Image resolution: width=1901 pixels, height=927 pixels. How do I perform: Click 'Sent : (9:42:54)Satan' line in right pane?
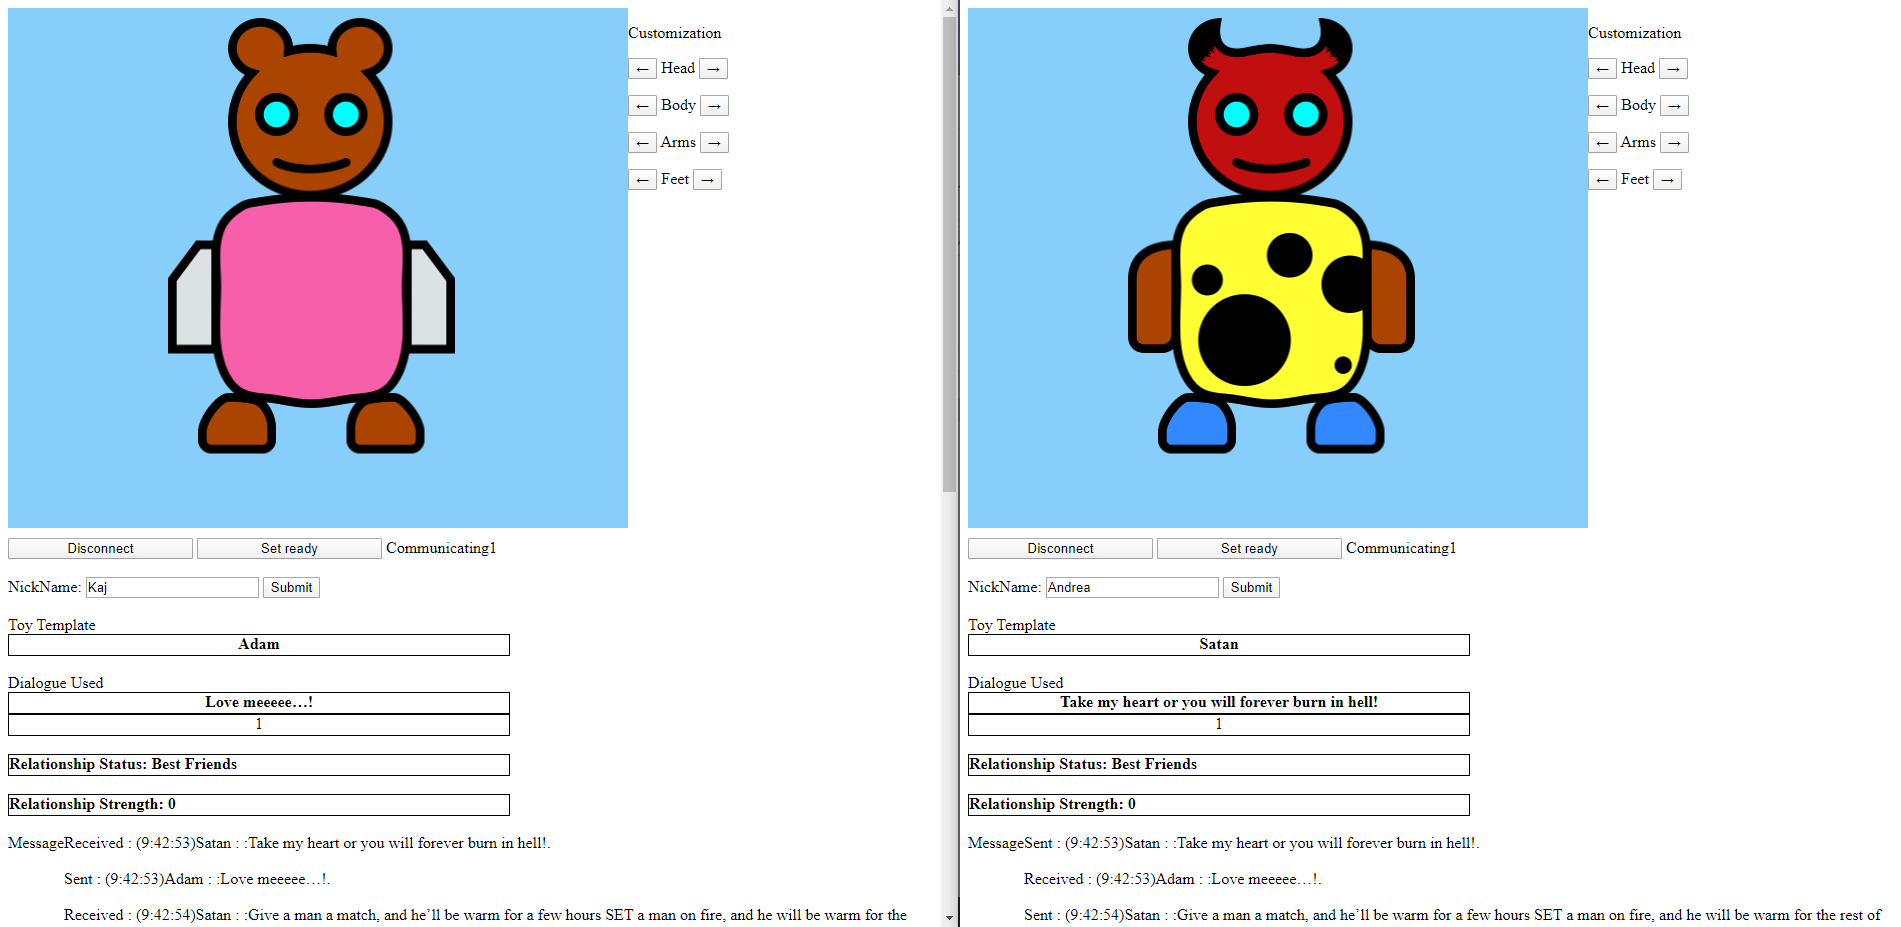(1452, 916)
